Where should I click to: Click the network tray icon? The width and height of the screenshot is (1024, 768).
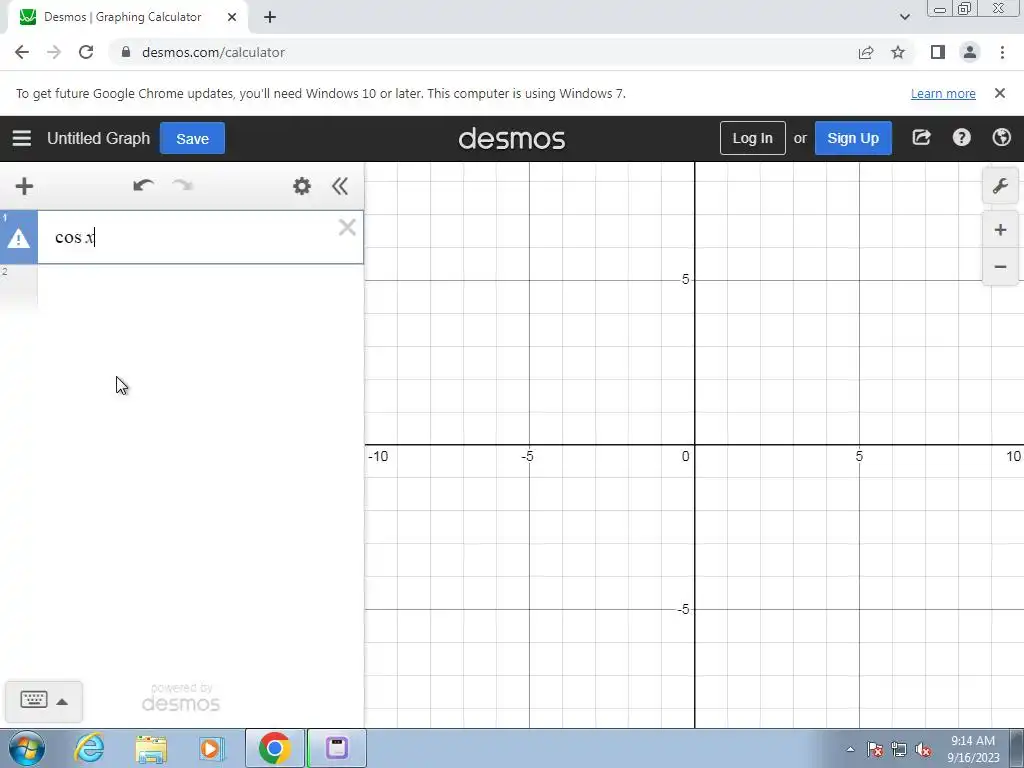click(899, 750)
